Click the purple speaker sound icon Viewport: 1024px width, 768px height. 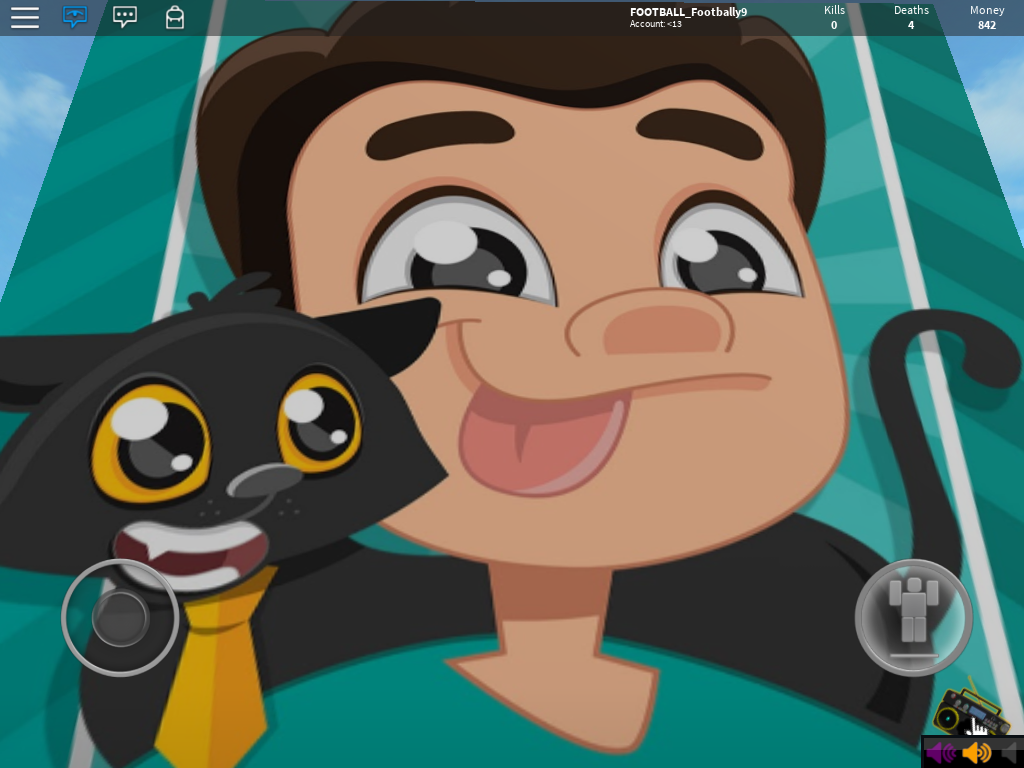coord(941,752)
